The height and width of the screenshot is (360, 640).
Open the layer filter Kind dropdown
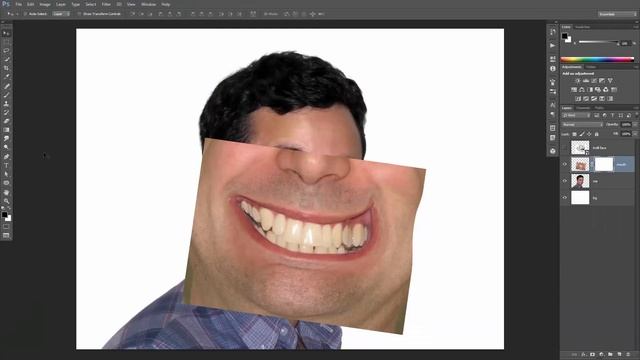point(576,116)
